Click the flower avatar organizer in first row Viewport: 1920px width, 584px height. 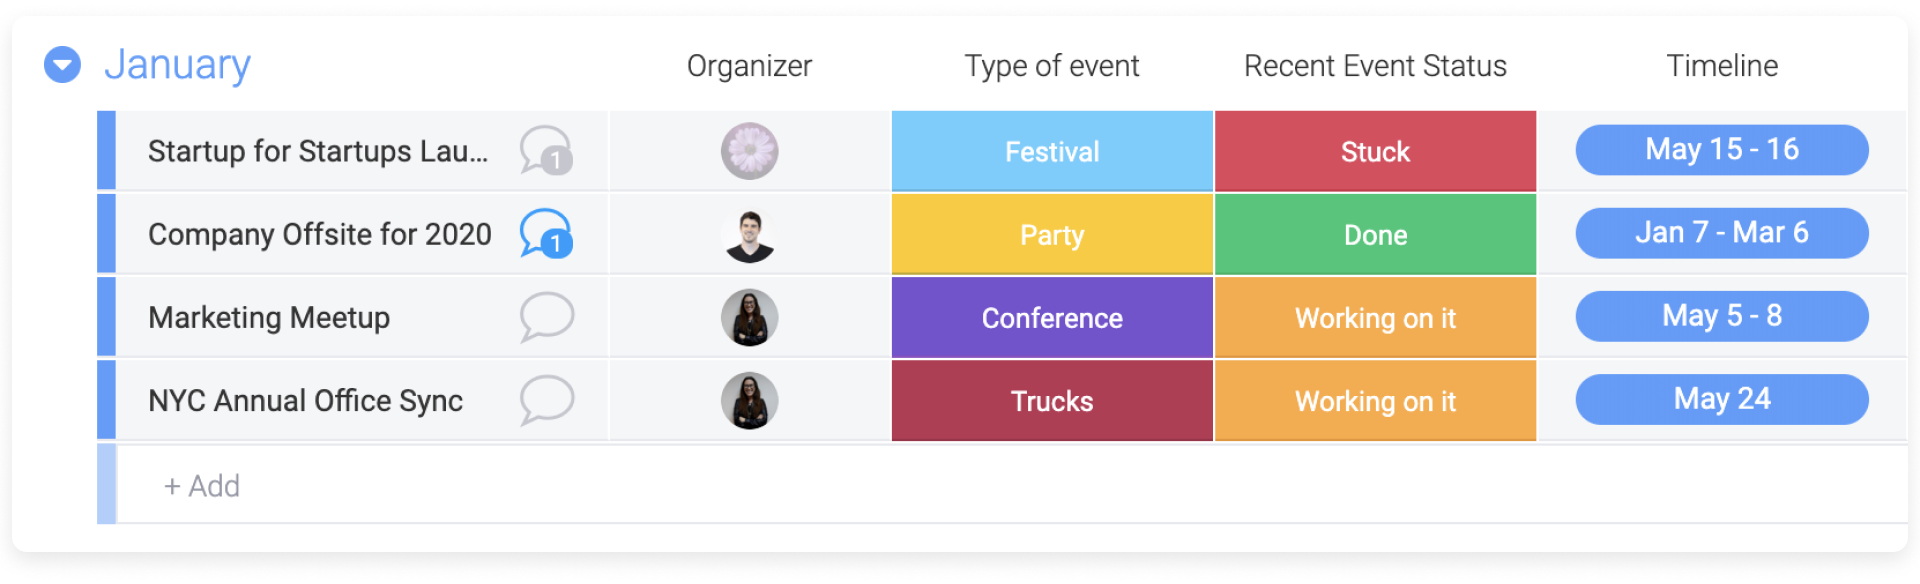750,151
